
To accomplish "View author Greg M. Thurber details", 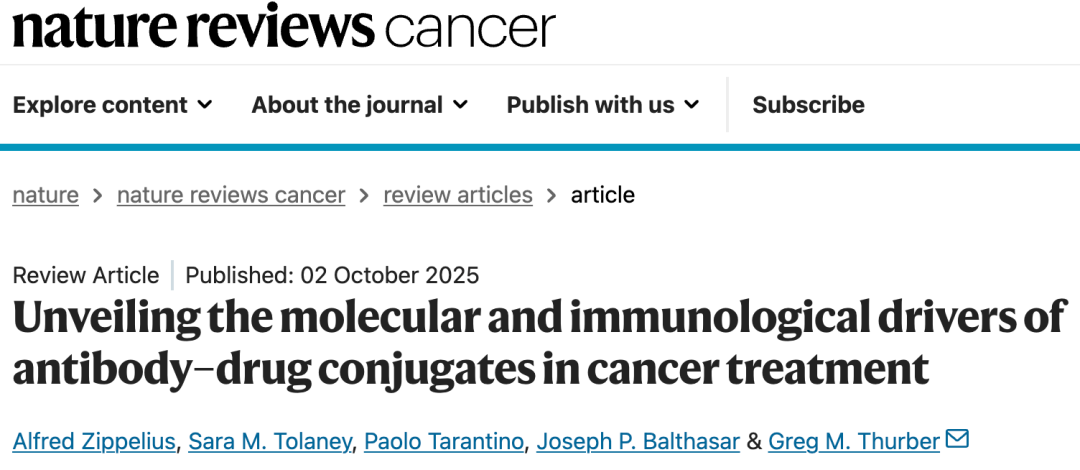I will [854, 441].
